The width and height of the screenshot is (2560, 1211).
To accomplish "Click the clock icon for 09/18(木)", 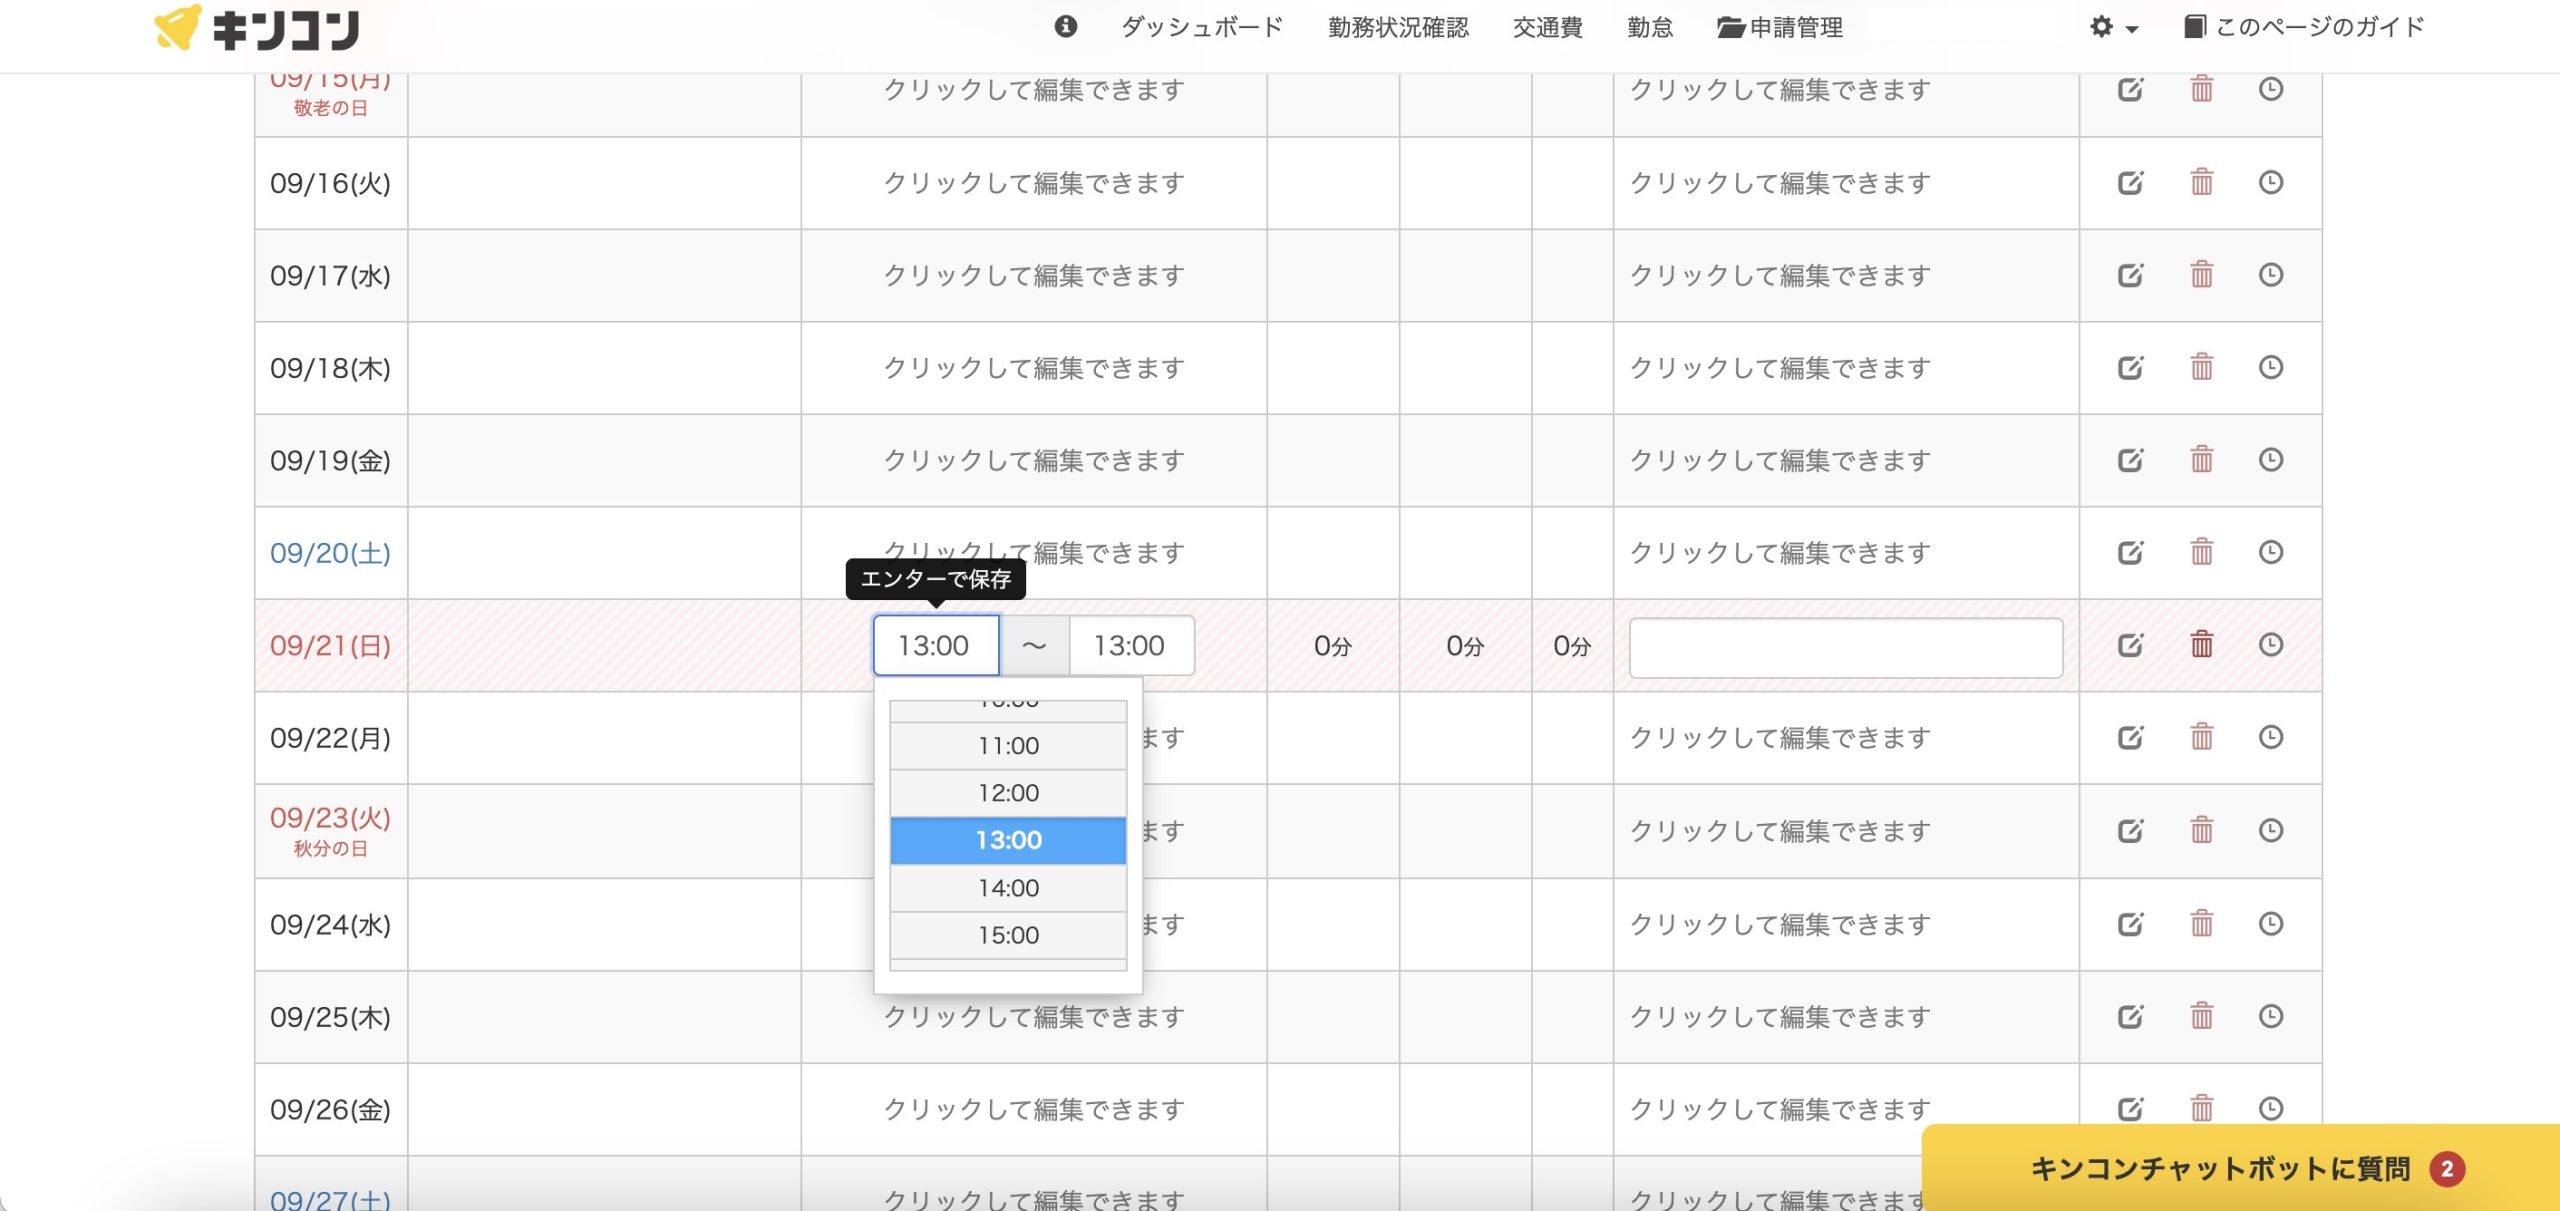I will pos(2270,367).
